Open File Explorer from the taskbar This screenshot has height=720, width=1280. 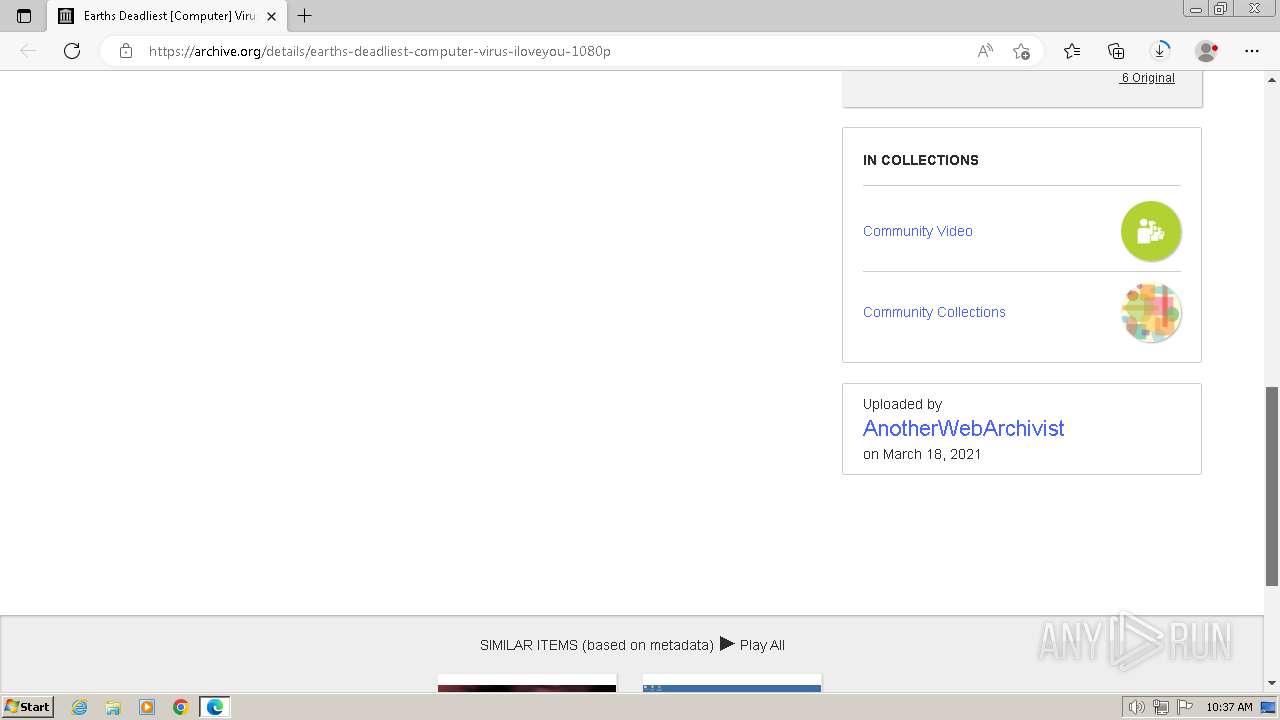(x=113, y=707)
